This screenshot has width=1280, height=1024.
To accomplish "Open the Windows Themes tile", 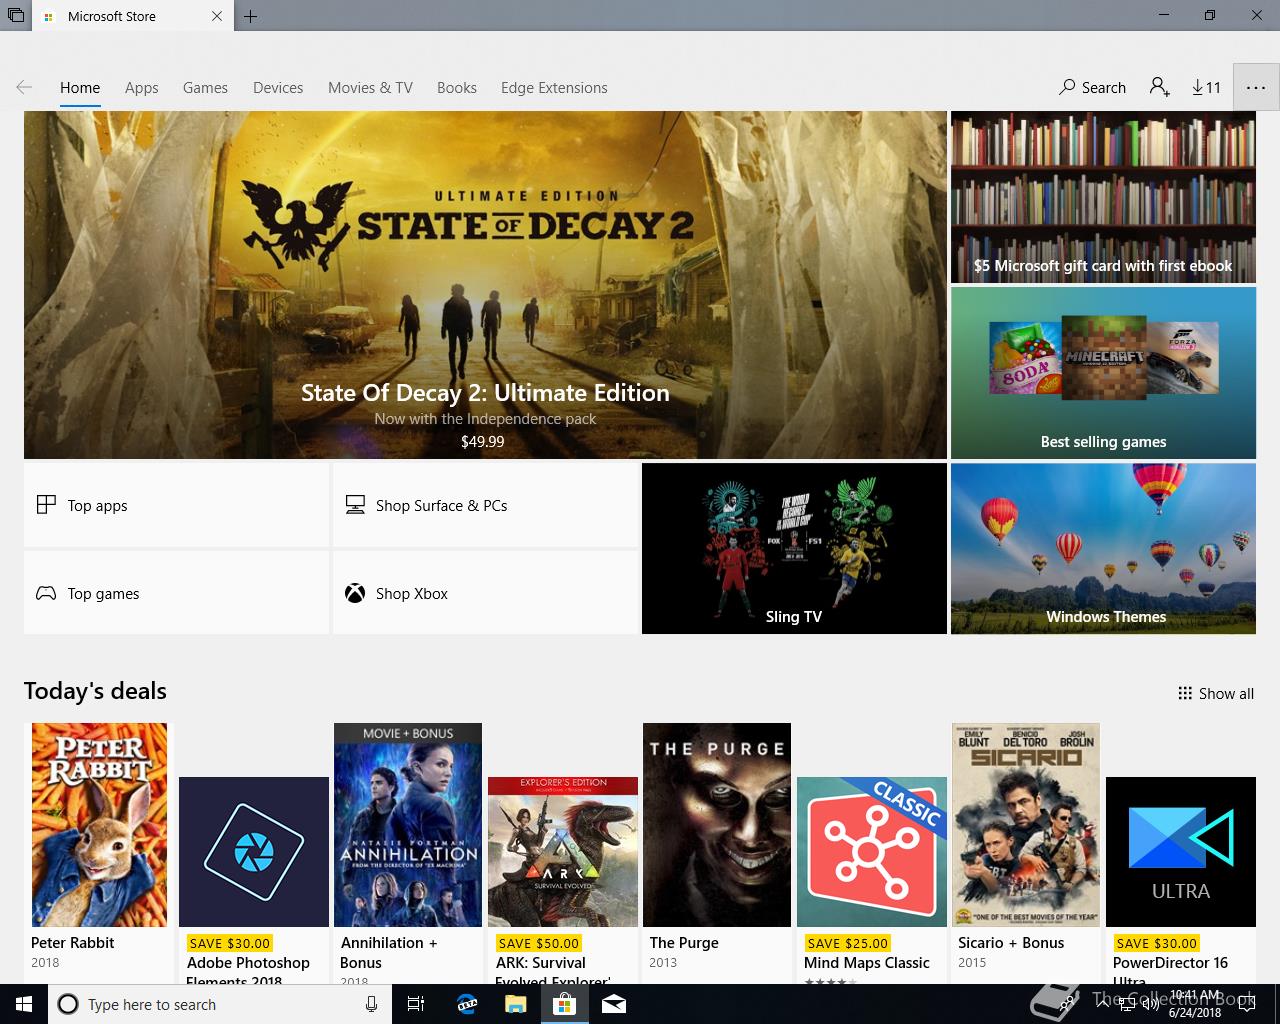I will tap(1103, 548).
